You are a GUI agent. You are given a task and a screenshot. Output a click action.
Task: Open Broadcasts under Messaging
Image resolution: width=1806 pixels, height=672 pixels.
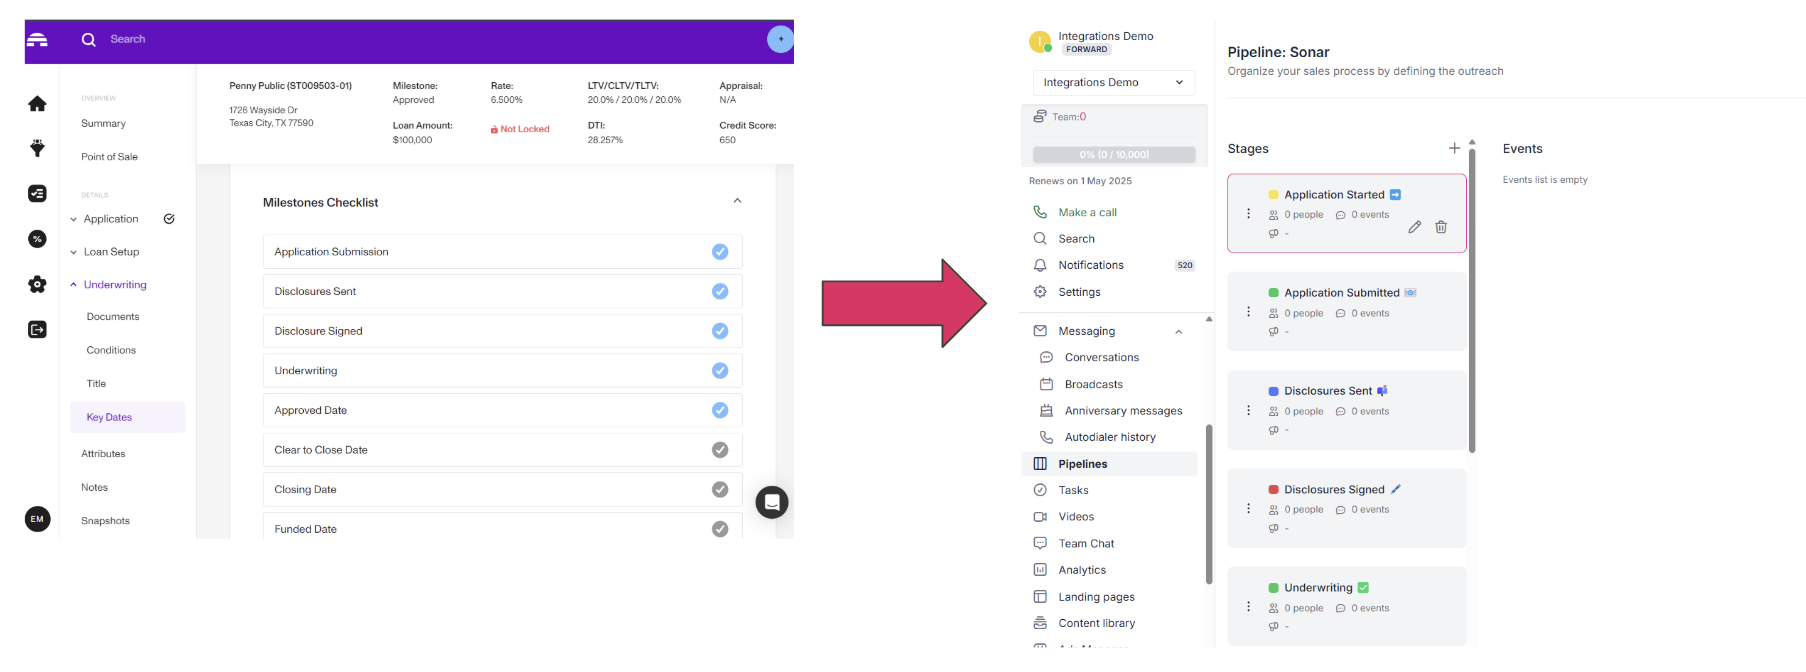[1093, 384]
